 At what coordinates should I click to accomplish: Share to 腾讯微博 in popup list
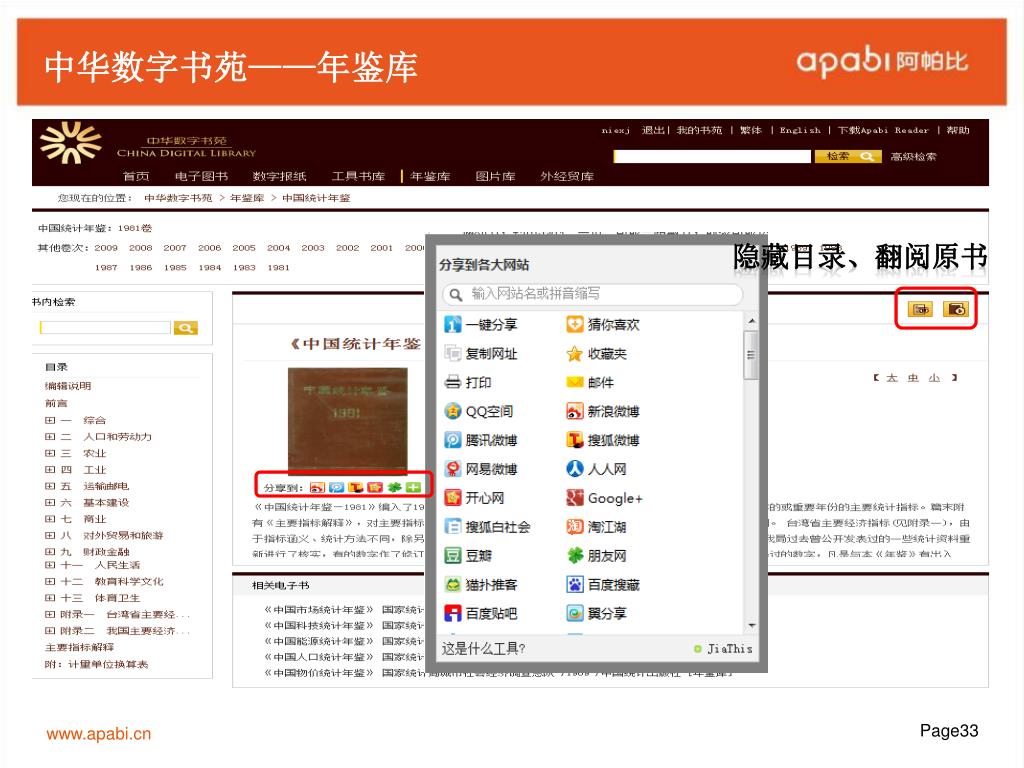click(x=481, y=440)
